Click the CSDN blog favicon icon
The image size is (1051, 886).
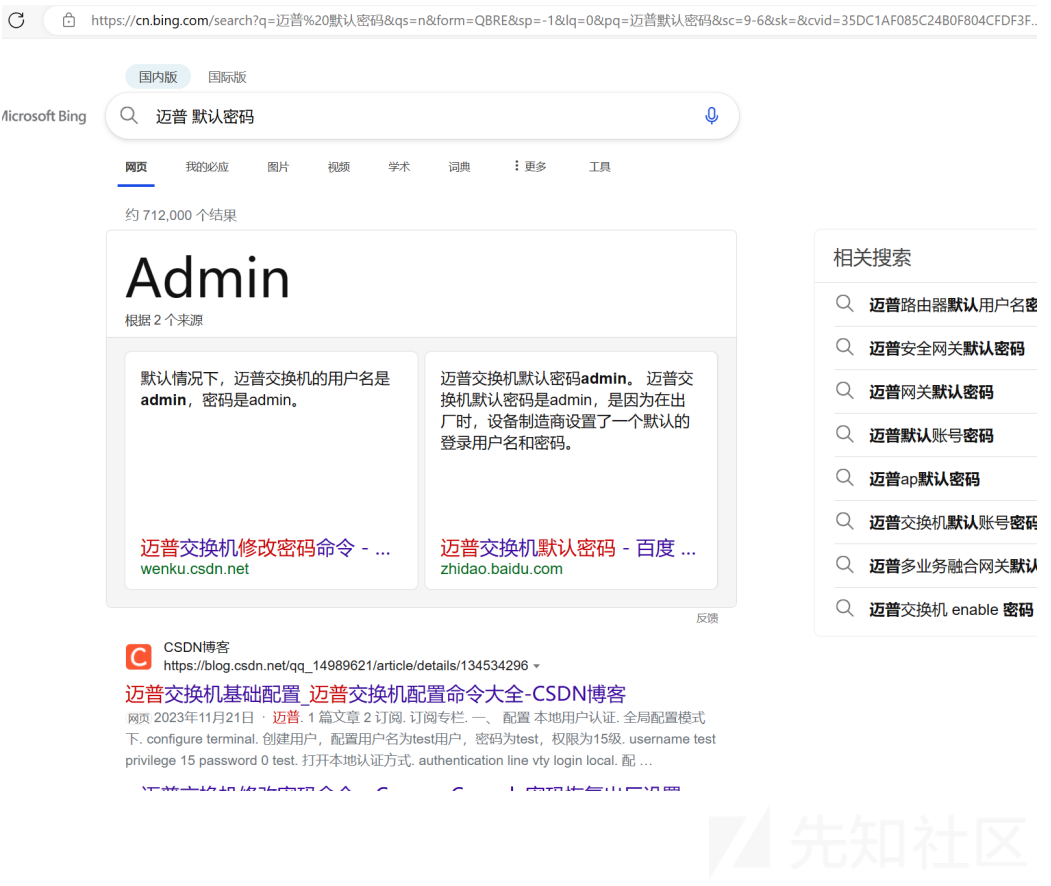pos(139,657)
